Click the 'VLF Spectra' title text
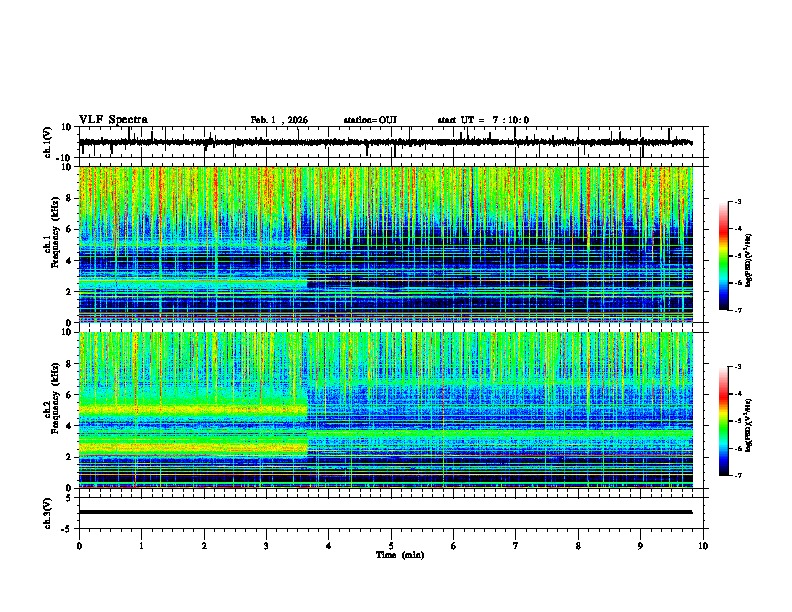Image resolution: width=792 pixels, height=612 pixels. click(x=113, y=120)
